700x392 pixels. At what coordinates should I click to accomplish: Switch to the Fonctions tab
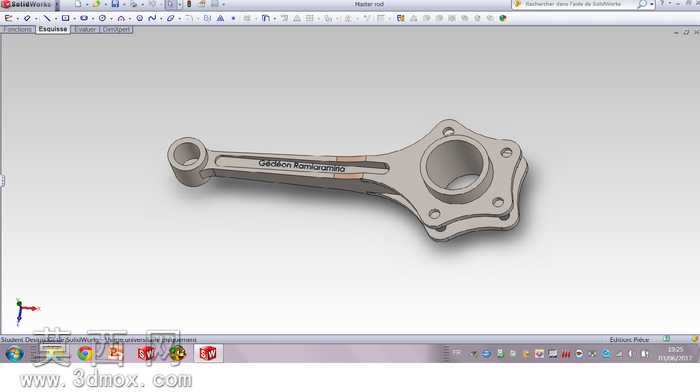[x=18, y=29]
